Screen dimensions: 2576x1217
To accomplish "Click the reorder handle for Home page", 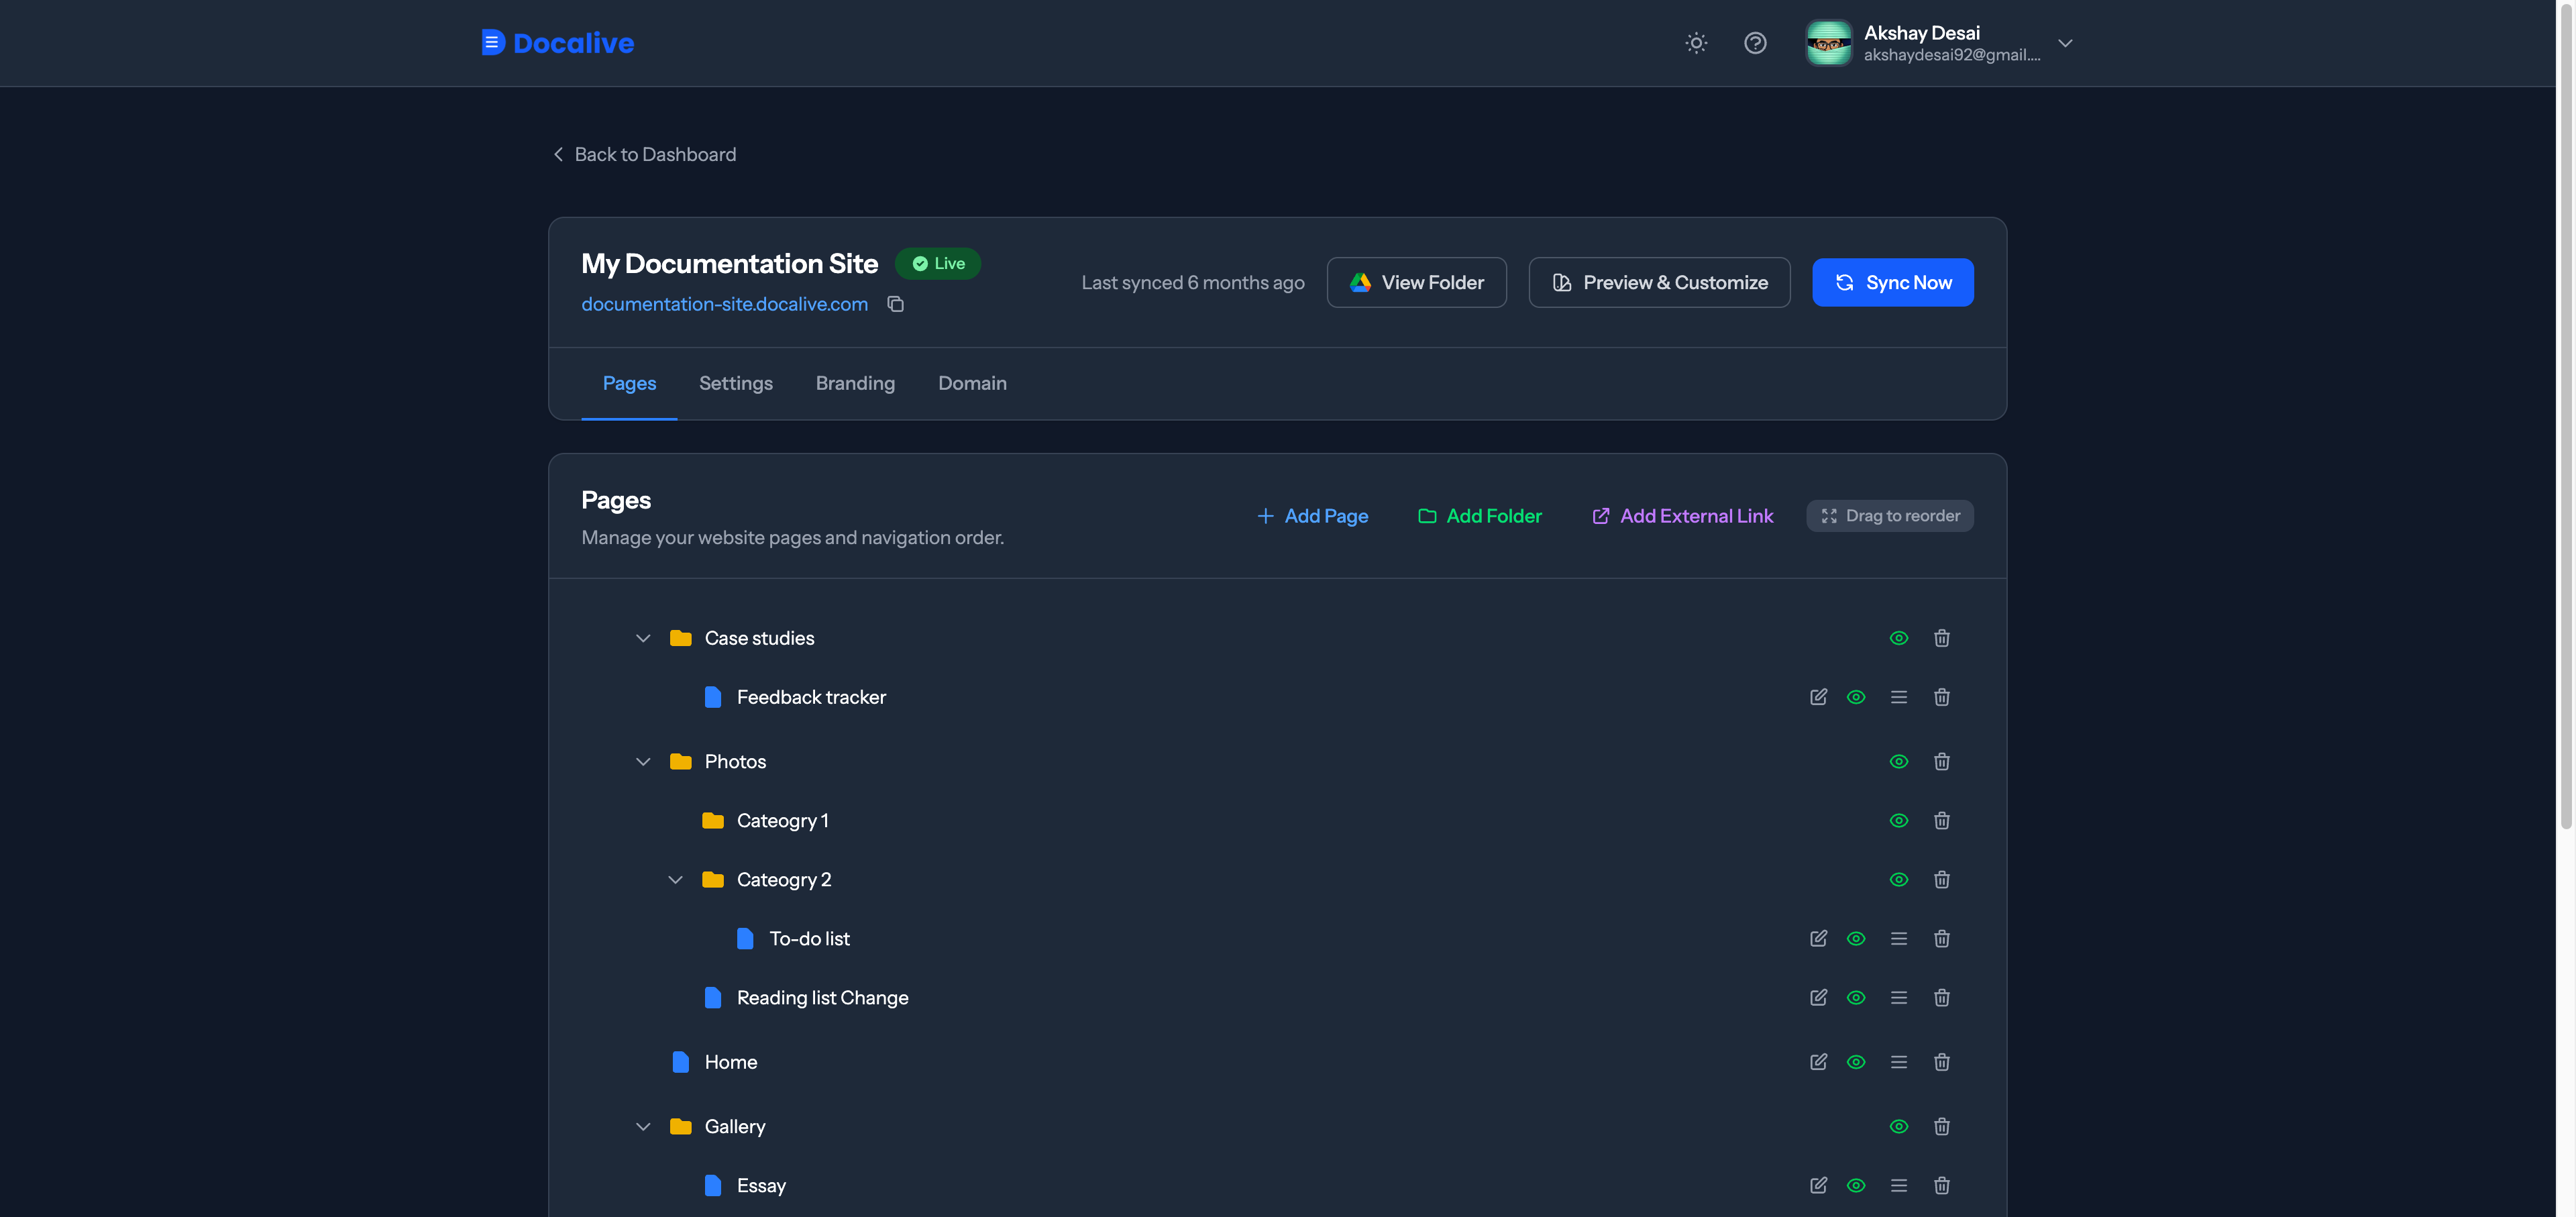I will pos(1898,1062).
